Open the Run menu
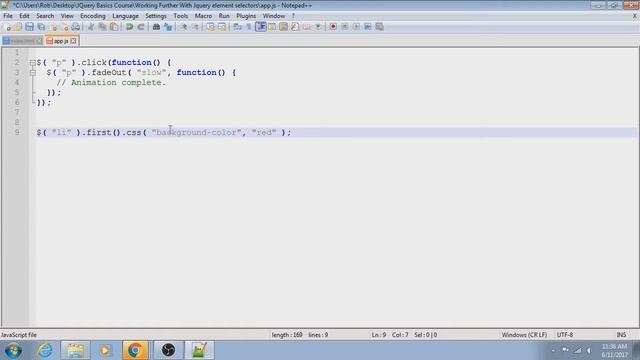The width and height of the screenshot is (640, 360). pos(224,16)
